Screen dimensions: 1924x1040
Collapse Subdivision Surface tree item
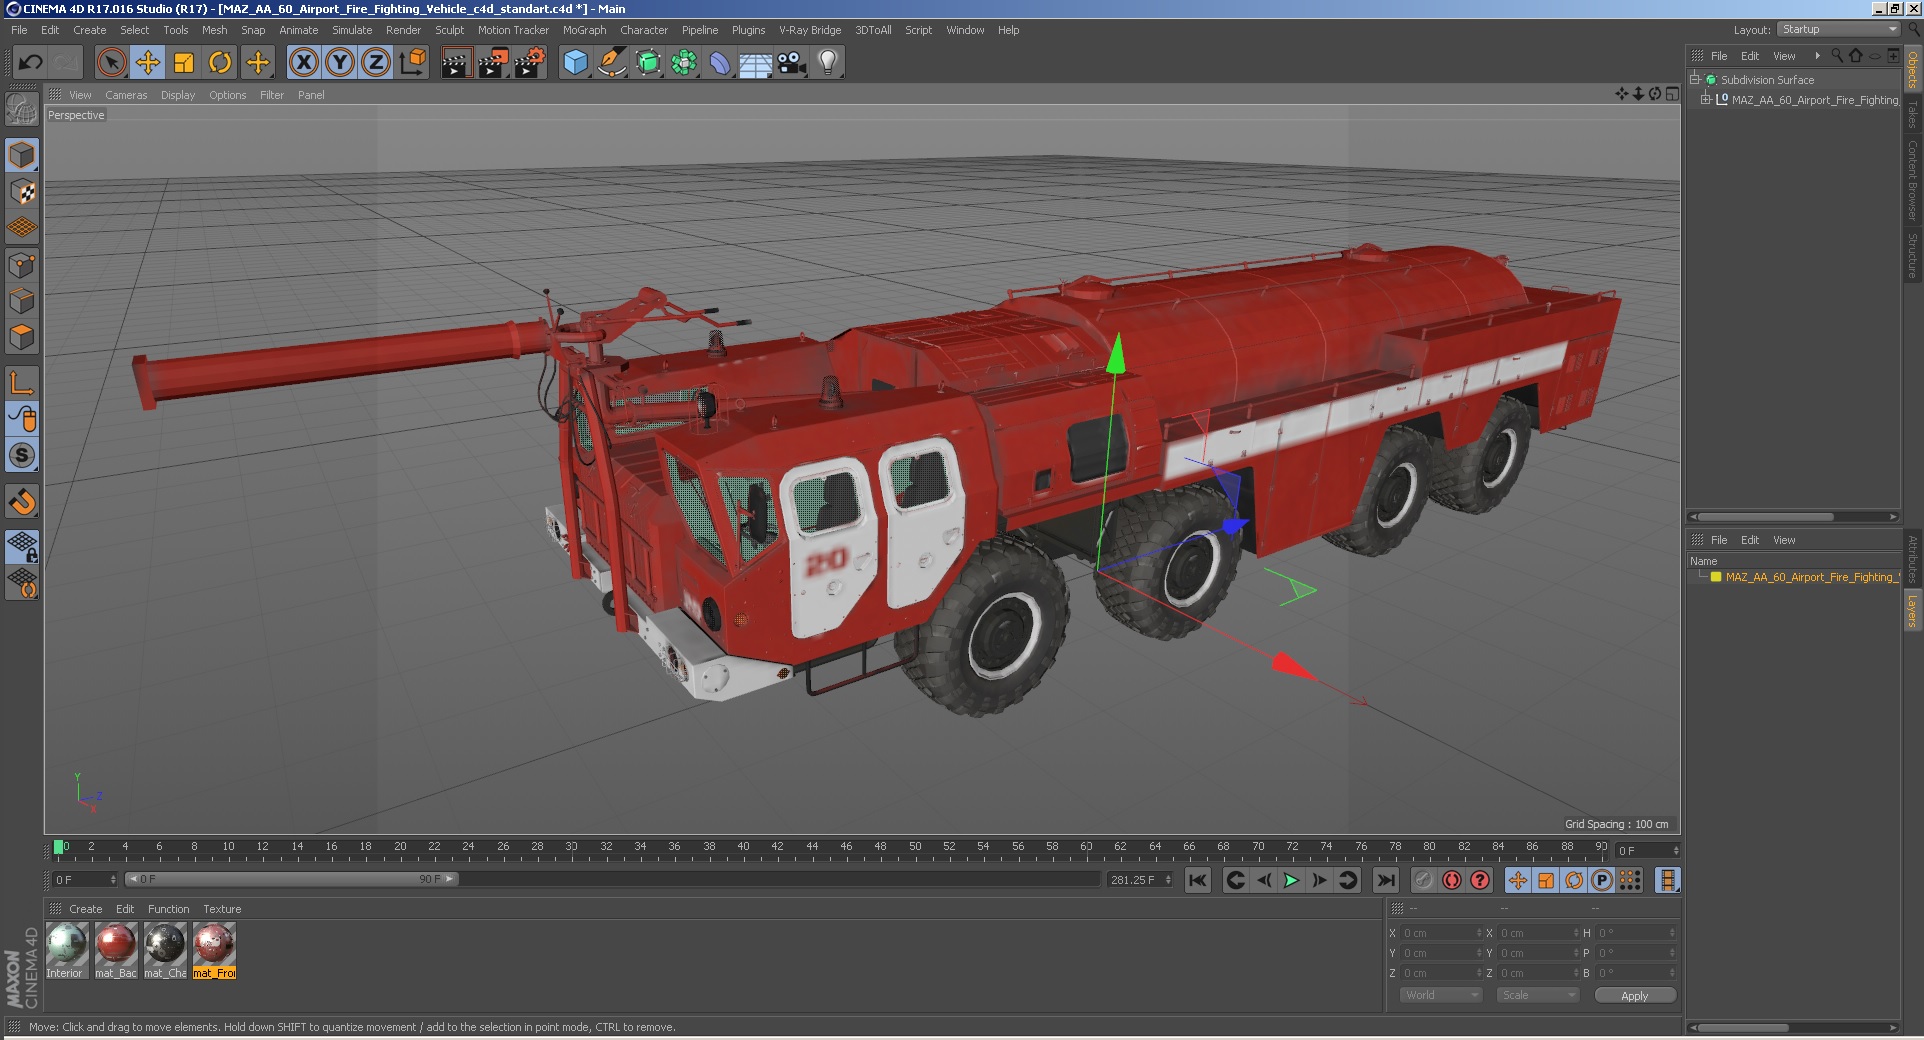point(1695,79)
